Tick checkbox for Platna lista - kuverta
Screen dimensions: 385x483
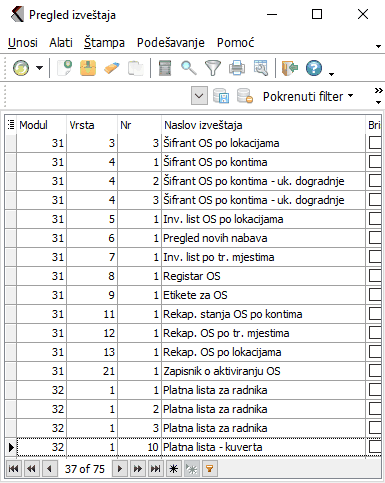pos(375,447)
